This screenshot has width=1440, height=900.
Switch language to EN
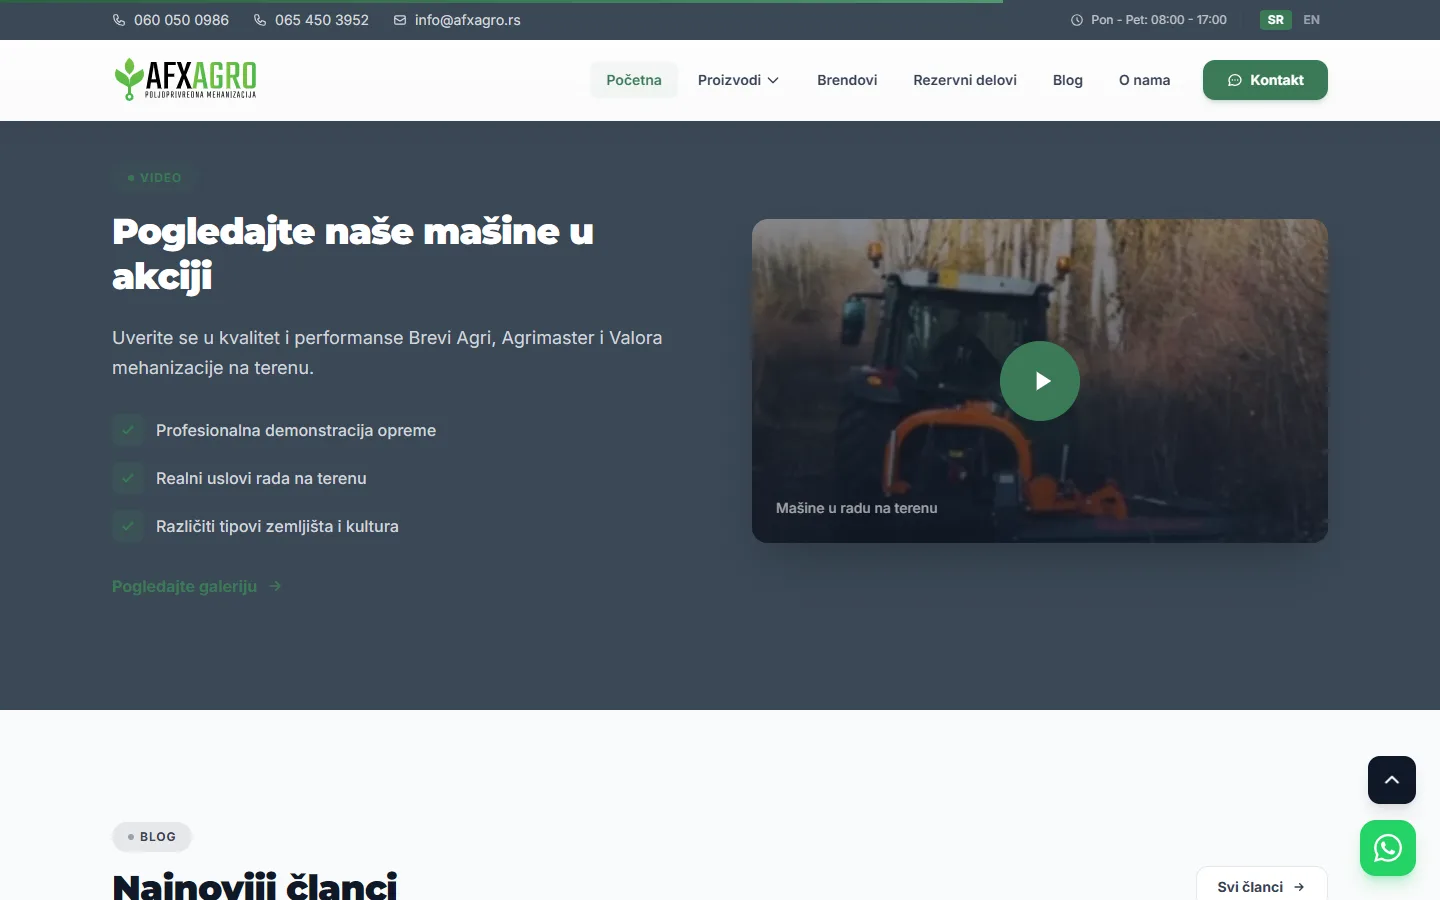1312,20
